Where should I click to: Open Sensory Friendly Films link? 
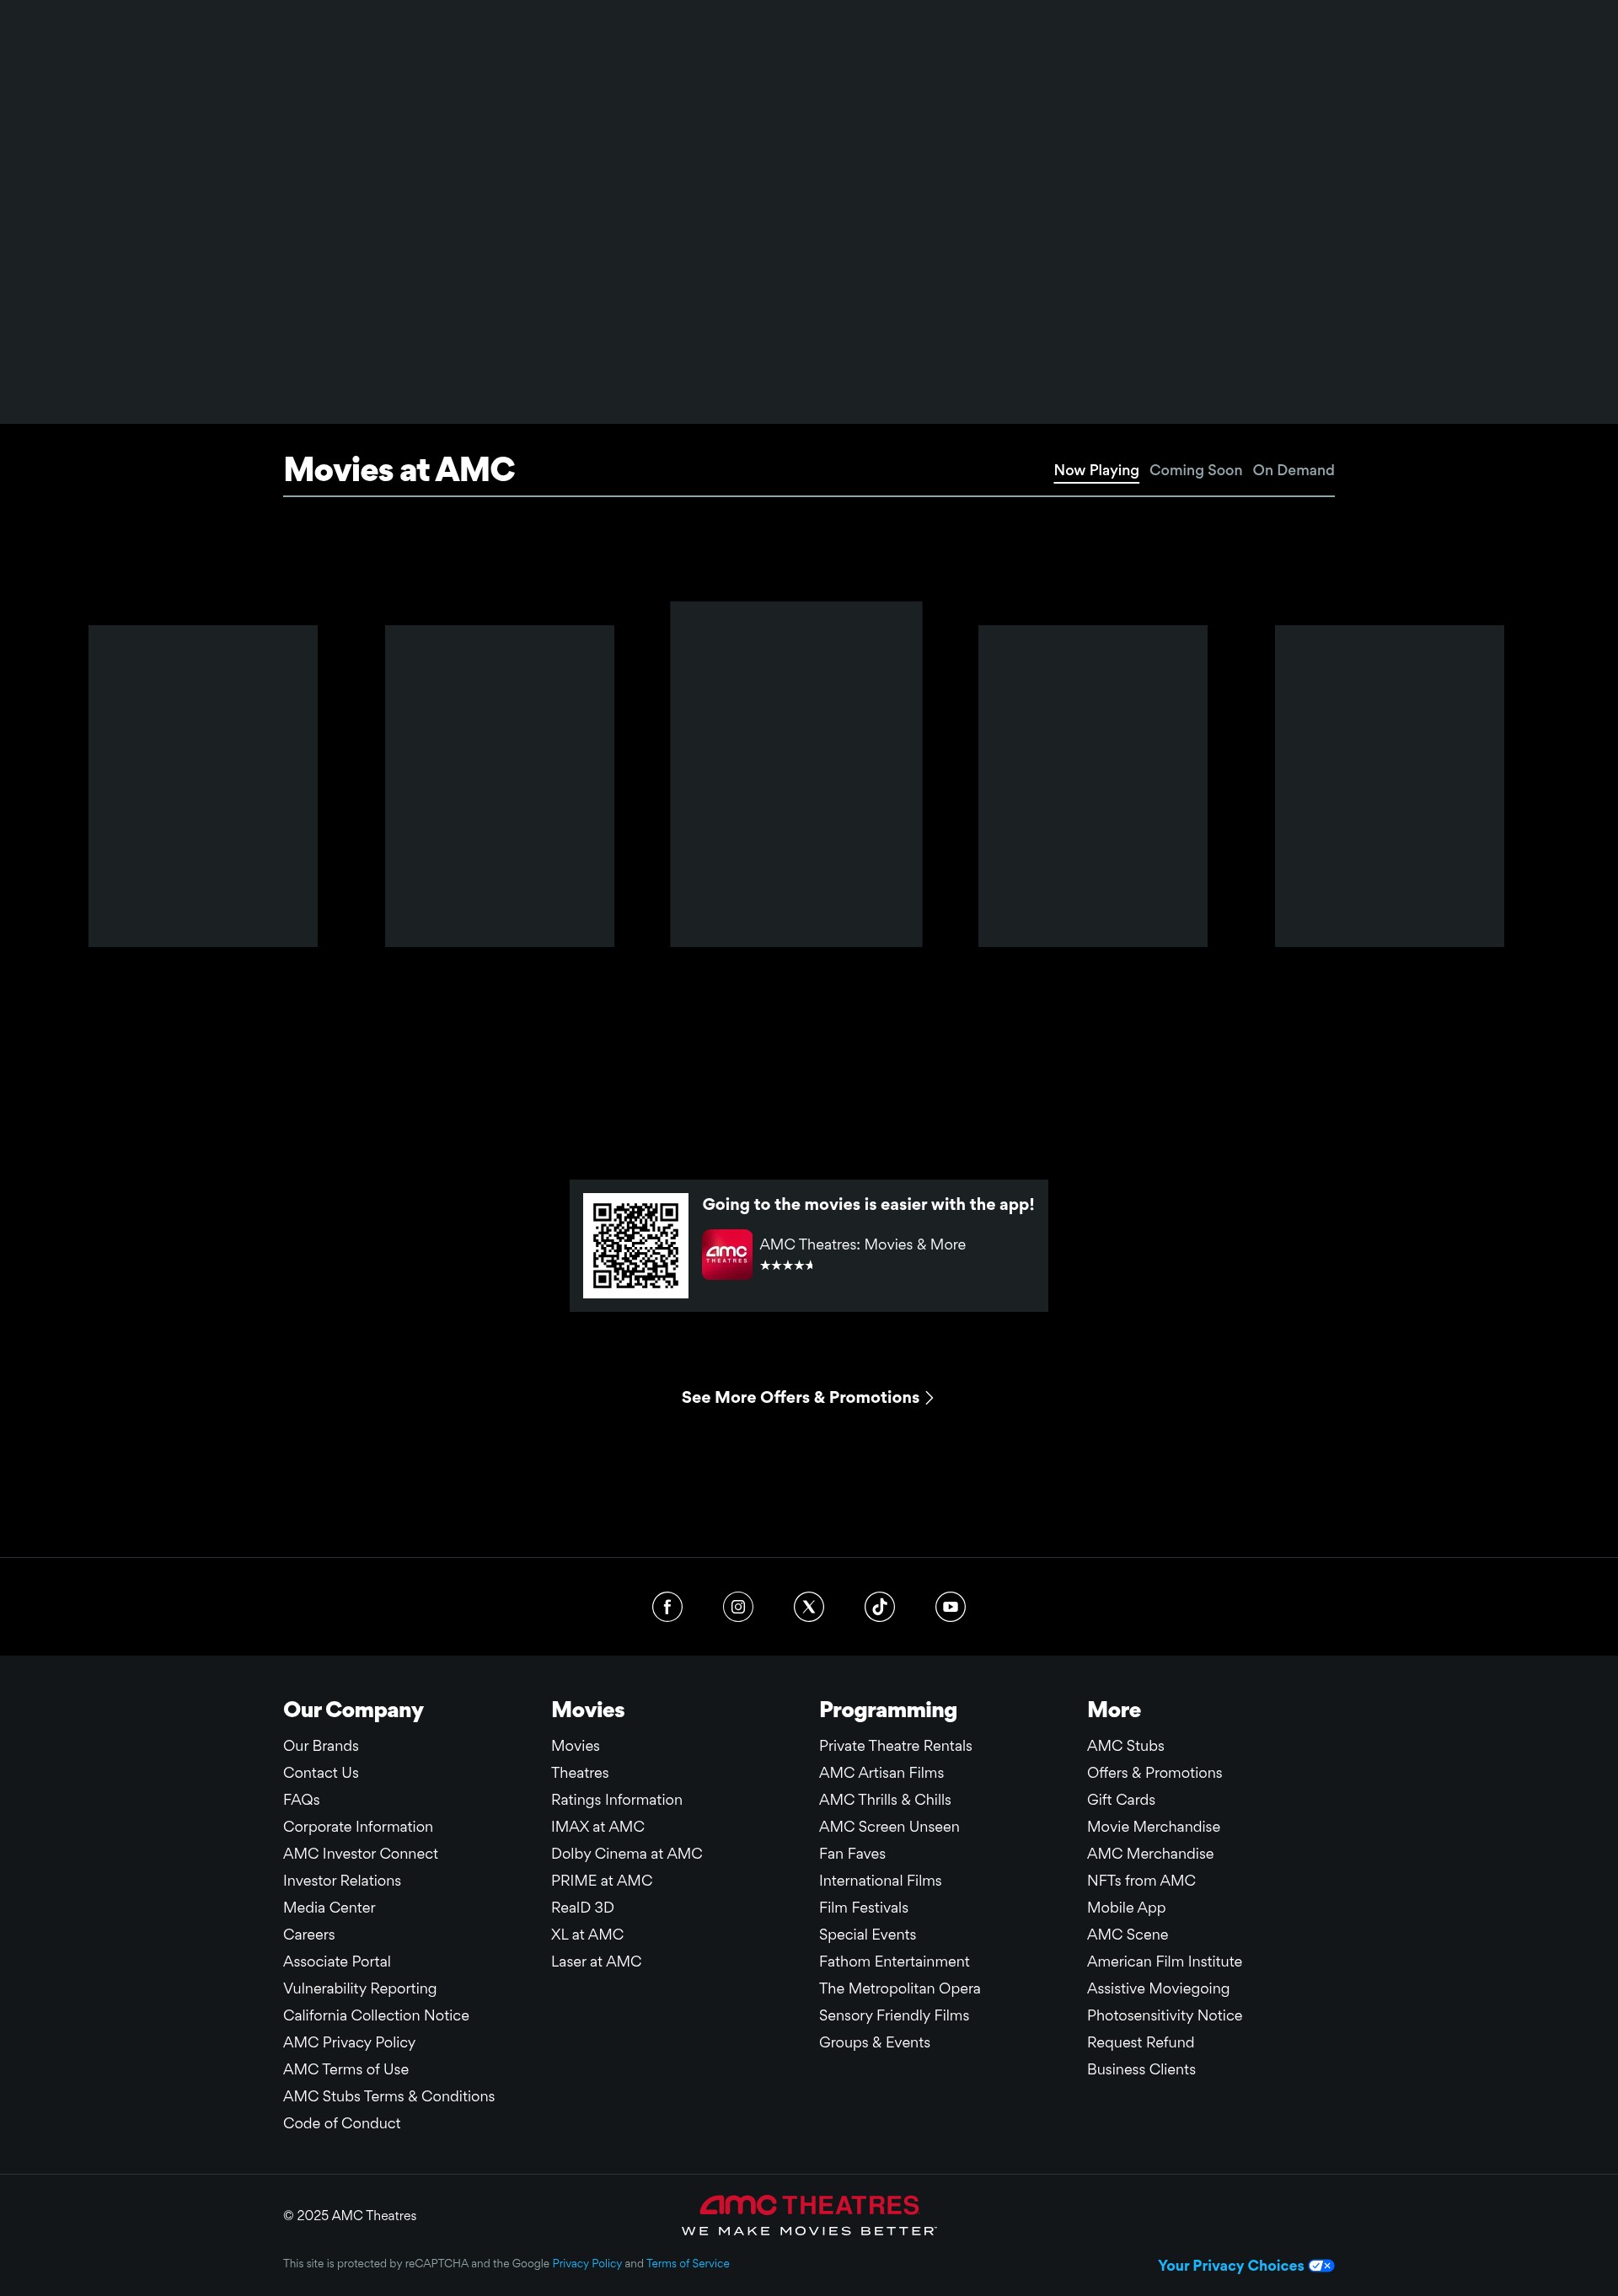[x=894, y=2015]
